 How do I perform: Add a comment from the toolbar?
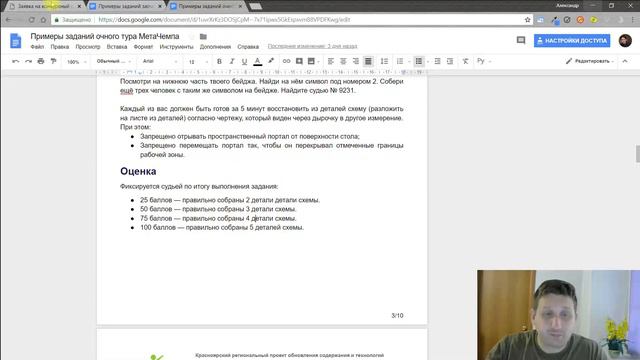tap(299, 61)
